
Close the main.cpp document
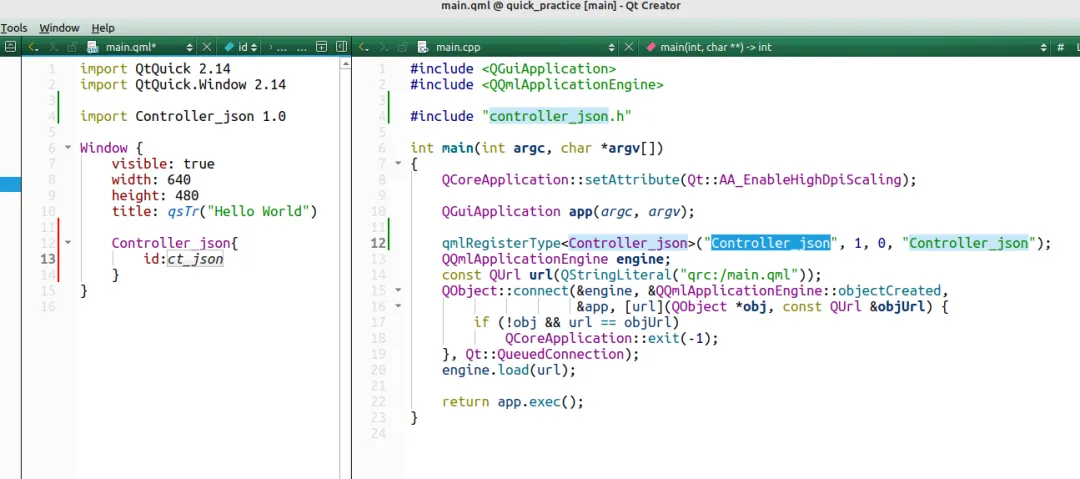(x=628, y=48)
